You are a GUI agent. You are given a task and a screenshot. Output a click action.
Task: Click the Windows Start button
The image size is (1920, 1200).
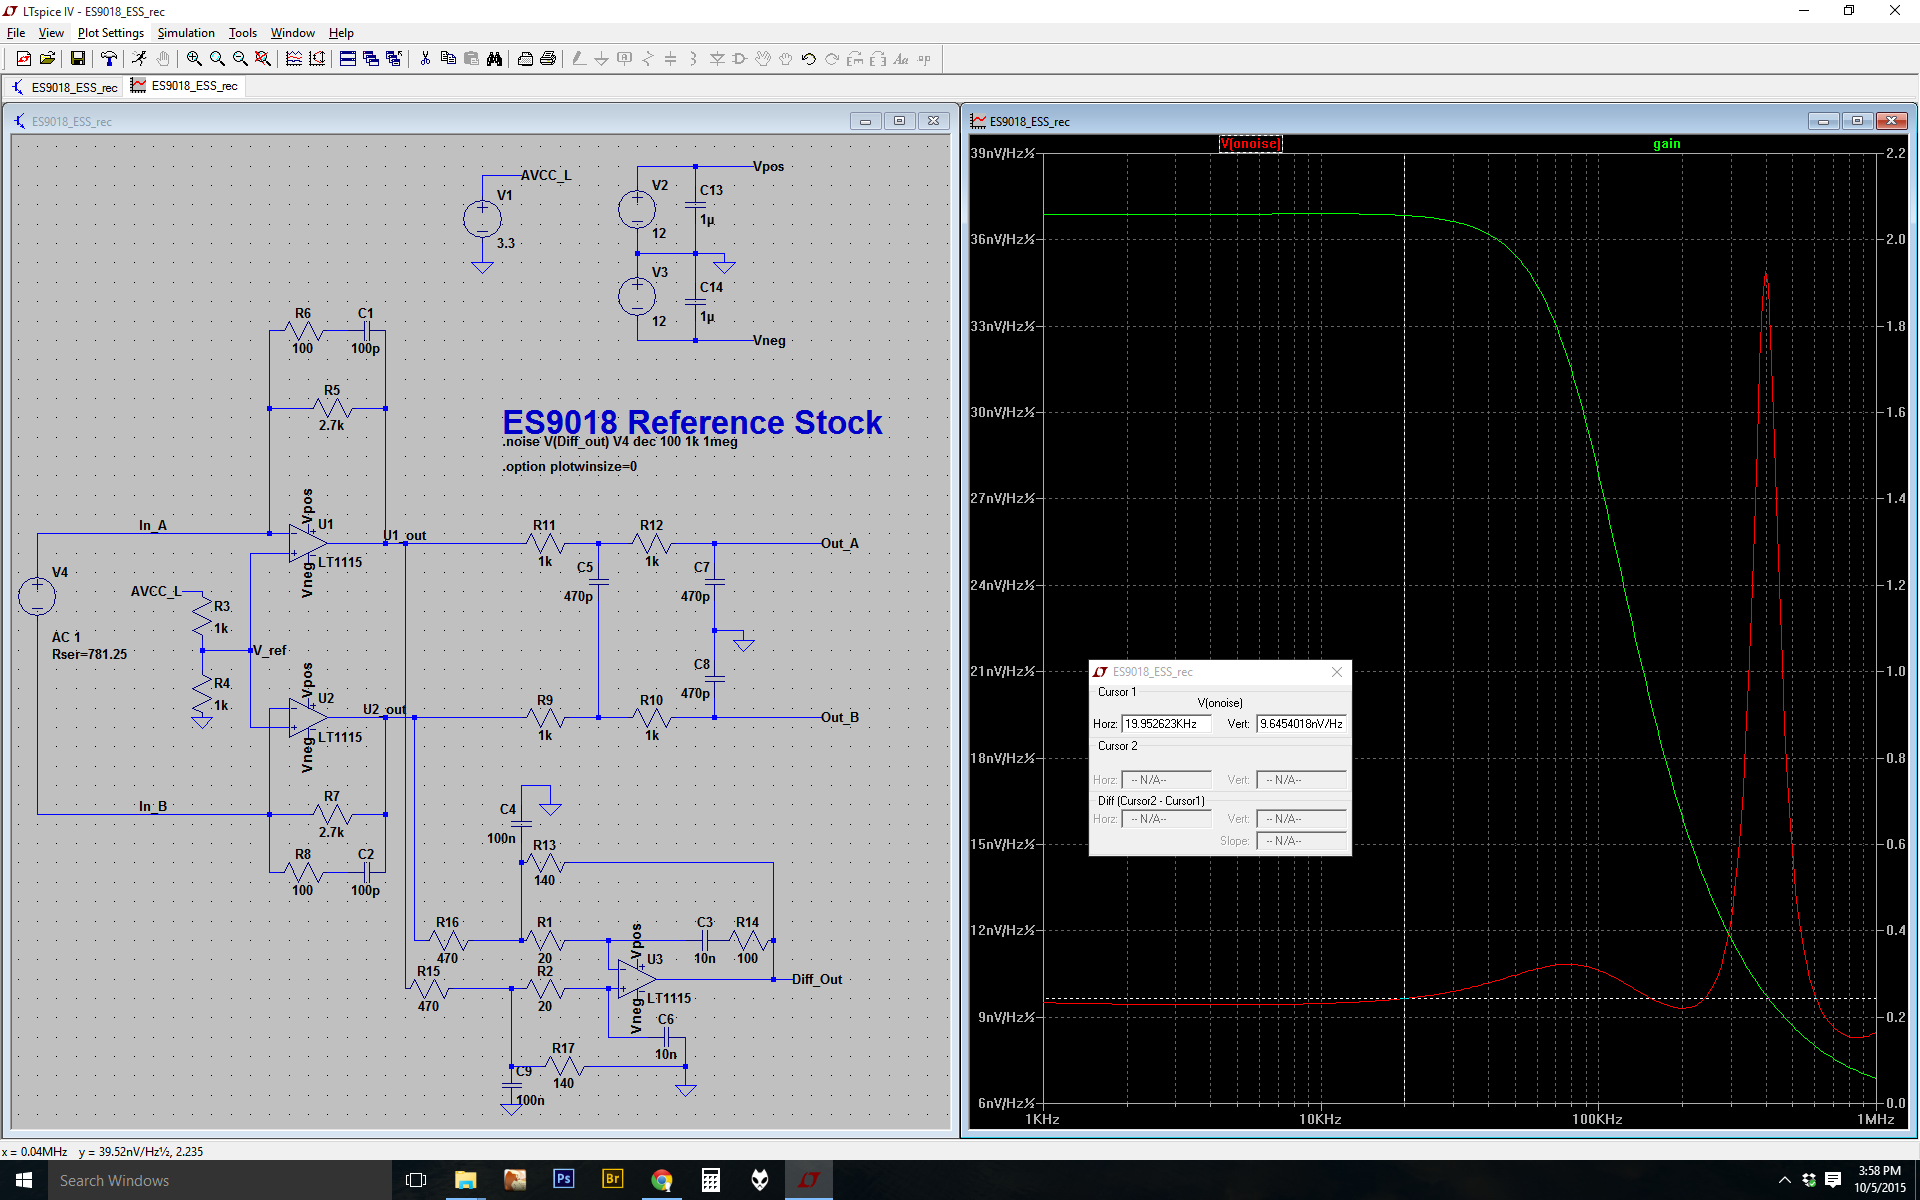24,1180
